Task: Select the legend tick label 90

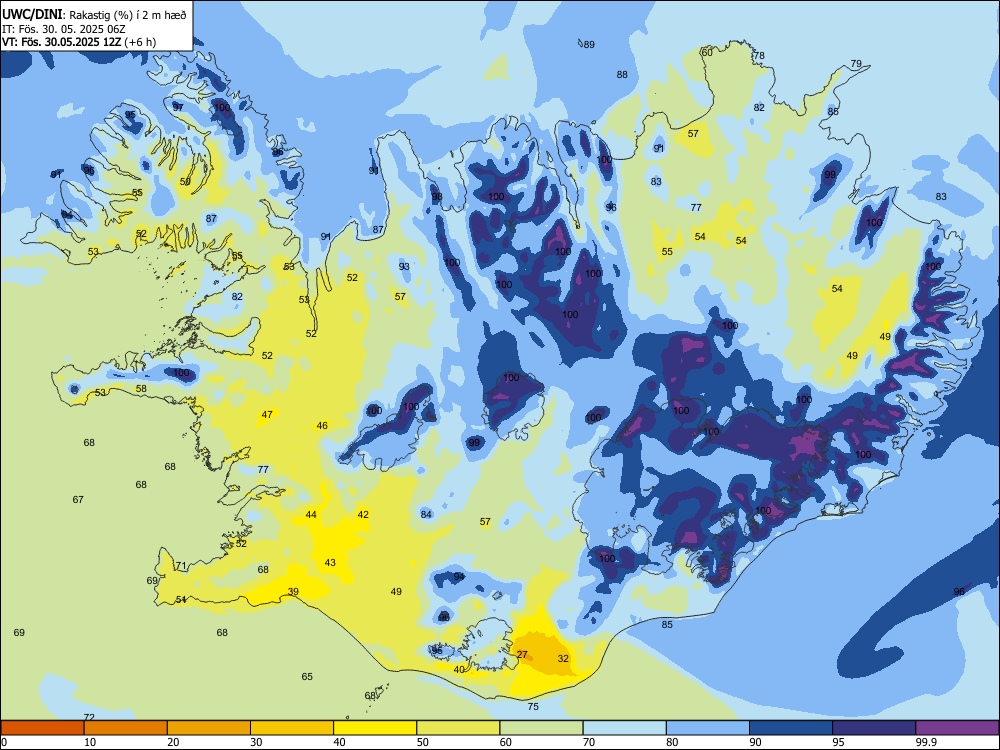Action: tap(756, 742)
